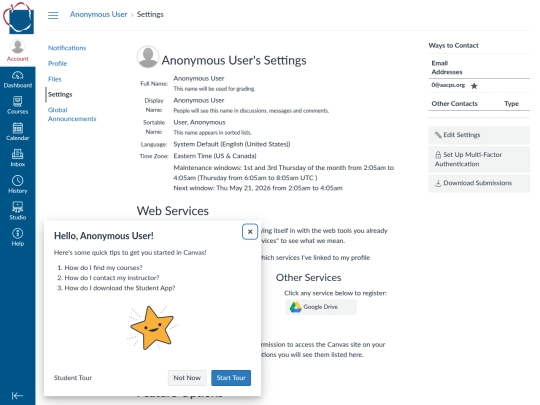Click the Google Drive service button
Image resolution: width=540 pixels, height=405 pixels.
click(321, 307)
